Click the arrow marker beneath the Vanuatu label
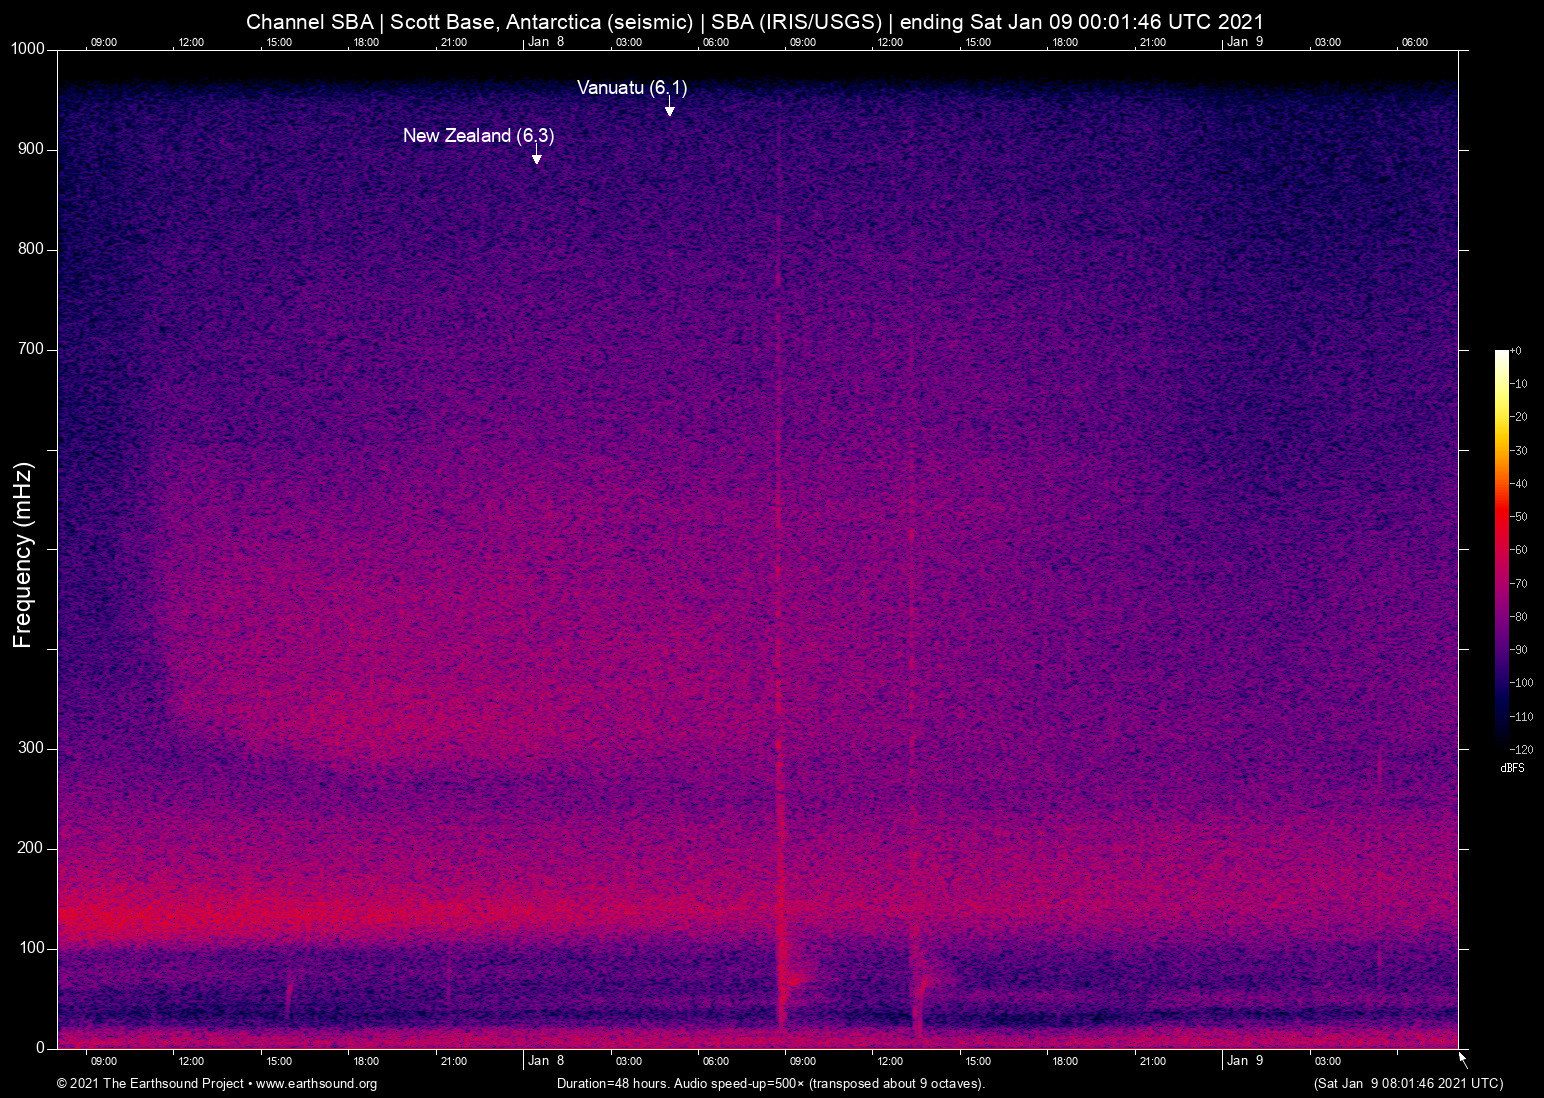The width and height of the screenshot is (1544, 1098). pos(669,110)
